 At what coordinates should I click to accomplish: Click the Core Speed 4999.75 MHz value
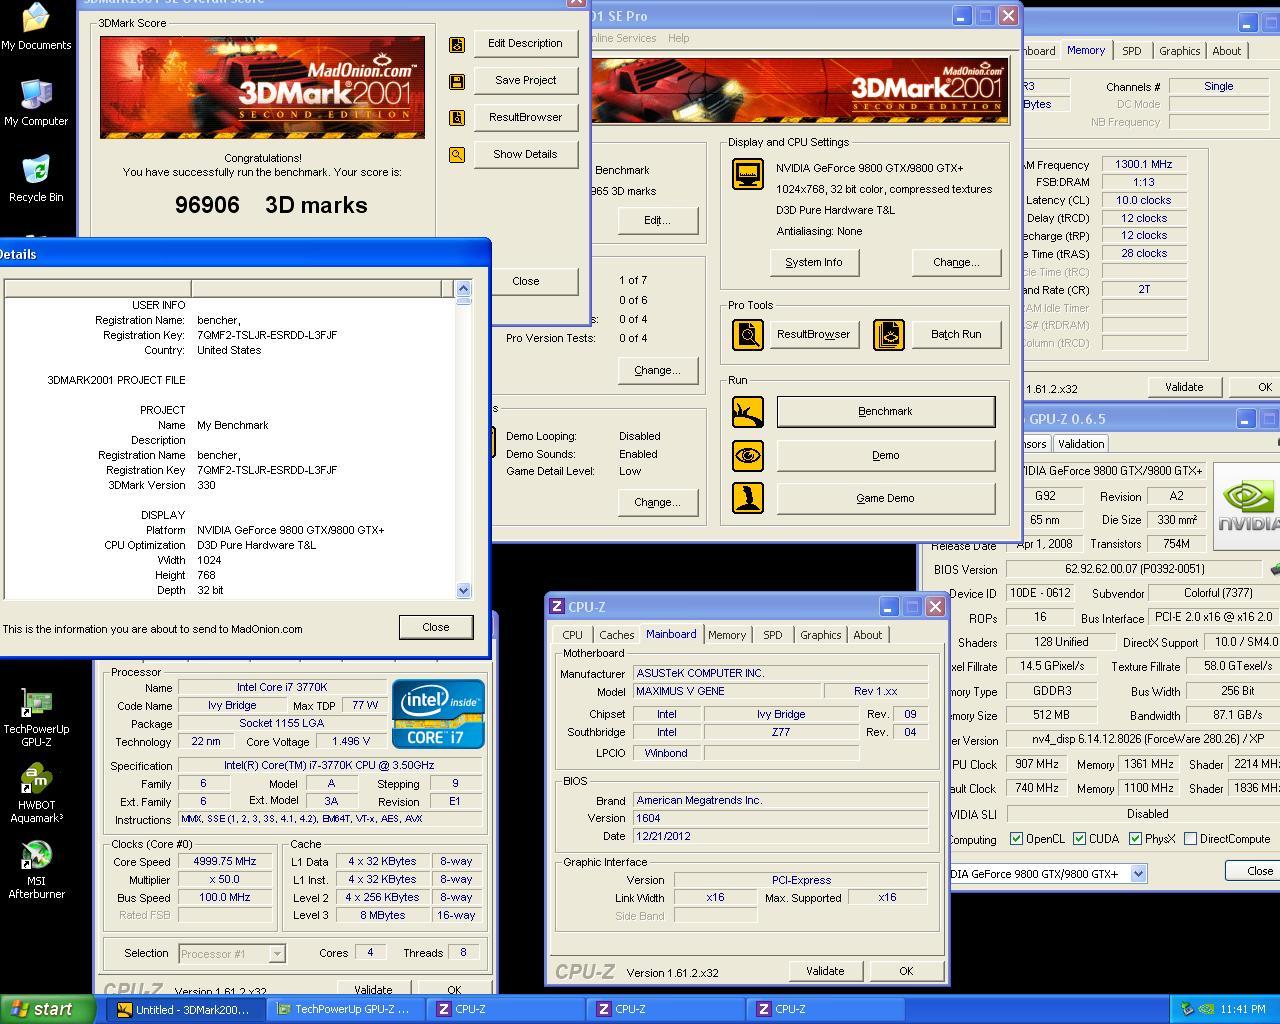tap(226, 861)
